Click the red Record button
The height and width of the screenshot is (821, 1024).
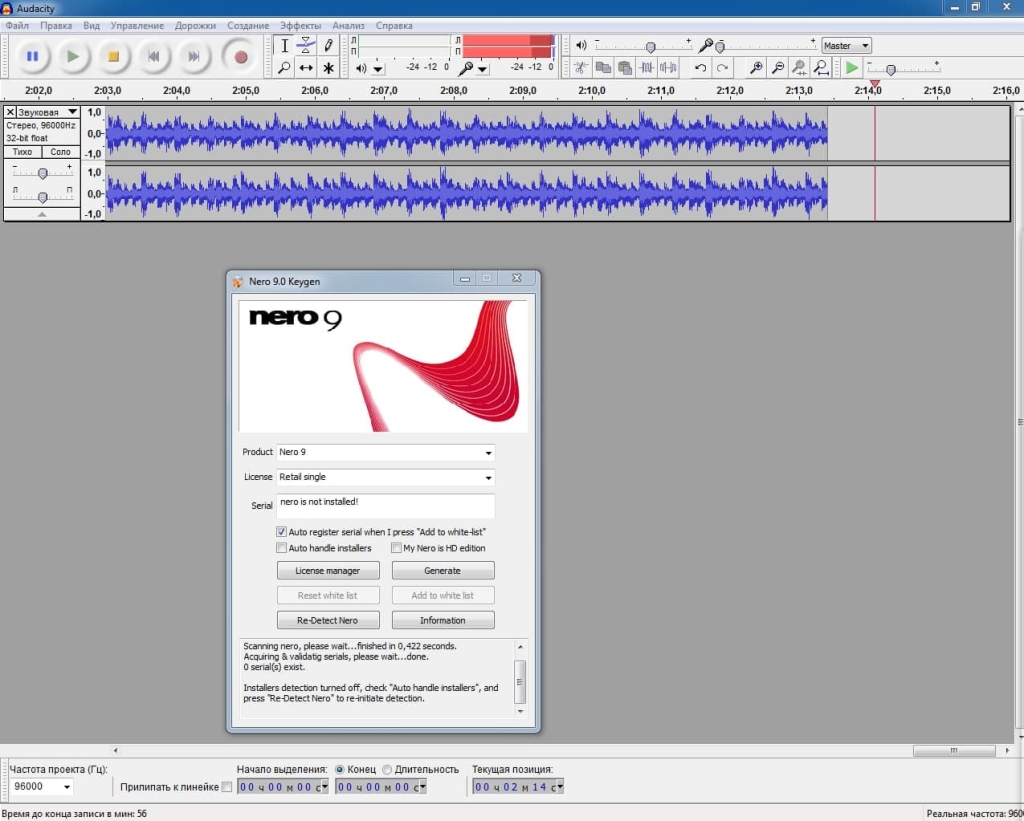click(240, 57)
